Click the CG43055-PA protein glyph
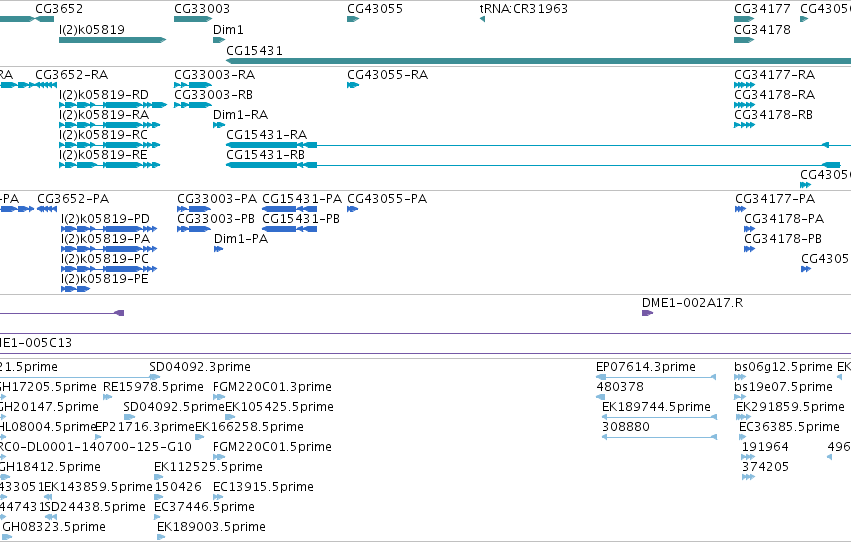 click(353, 209)
